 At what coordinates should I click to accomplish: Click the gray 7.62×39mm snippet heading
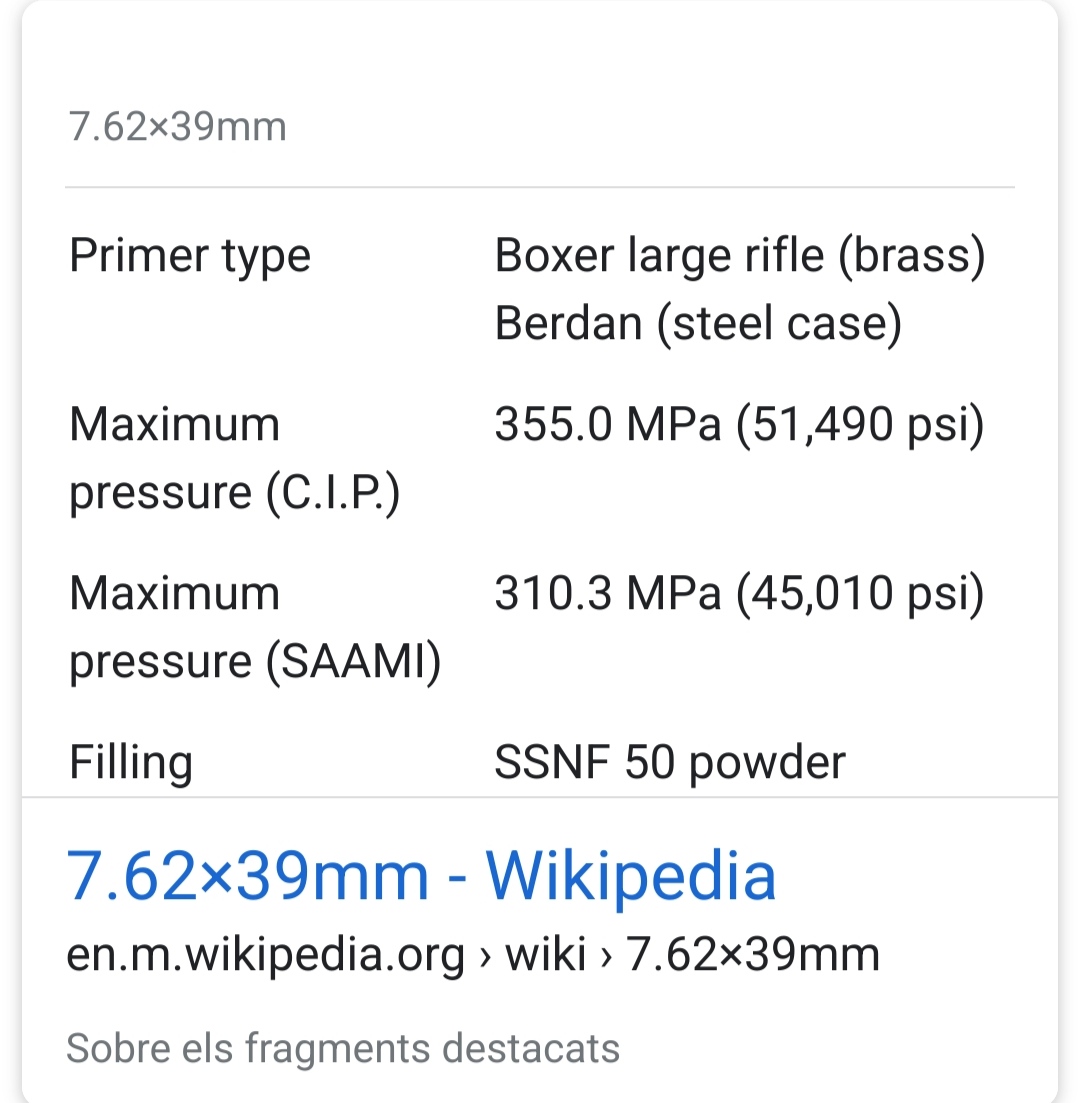[x=177, y=128]
